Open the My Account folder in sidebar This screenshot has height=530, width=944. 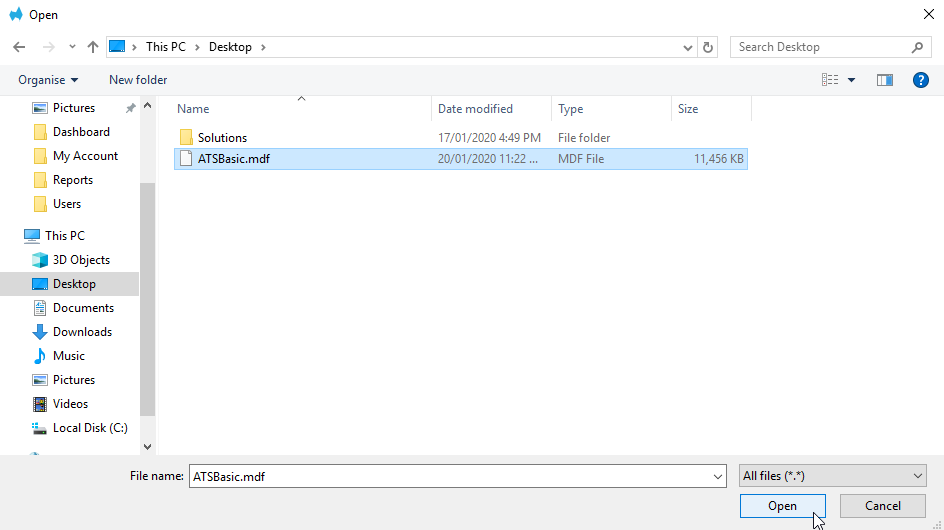[85, 156]
